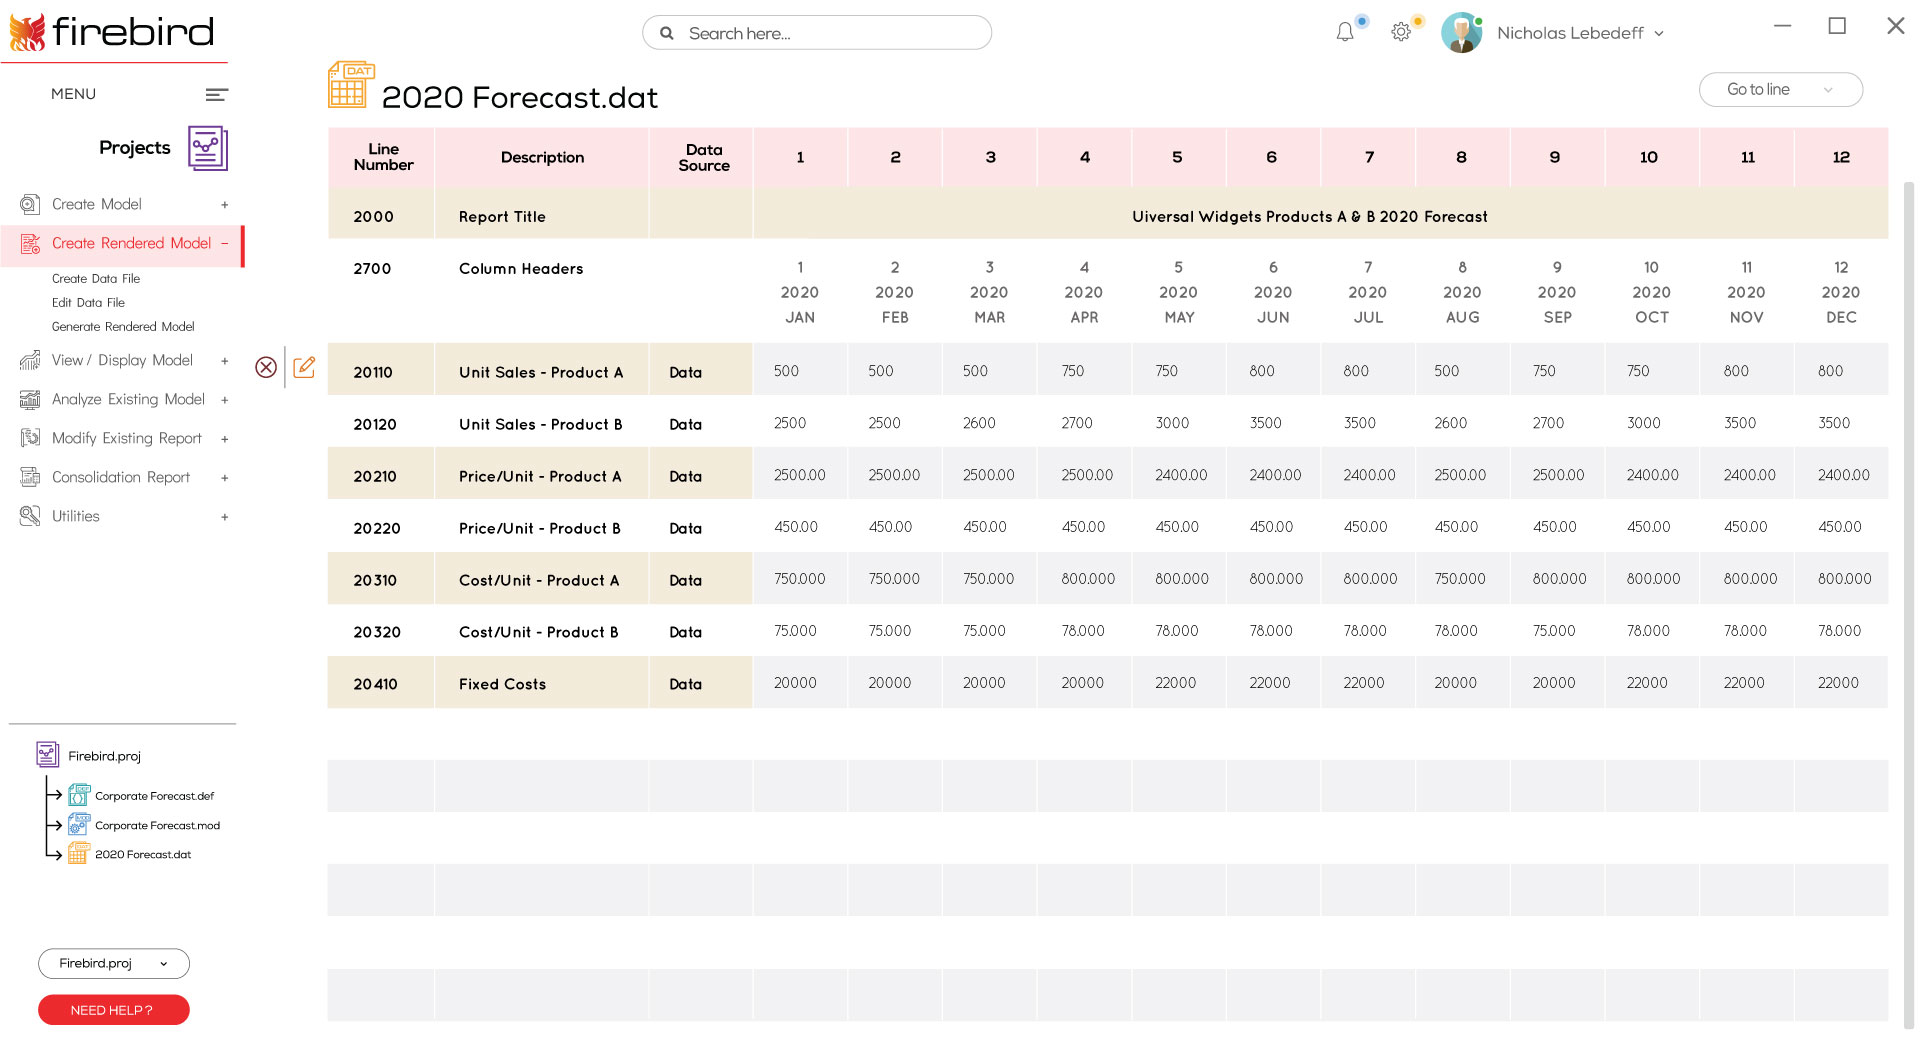This screenshot has height=1039, width=1920.
Task: Click the Modify Existing Report icon
Action: [31, 438]
